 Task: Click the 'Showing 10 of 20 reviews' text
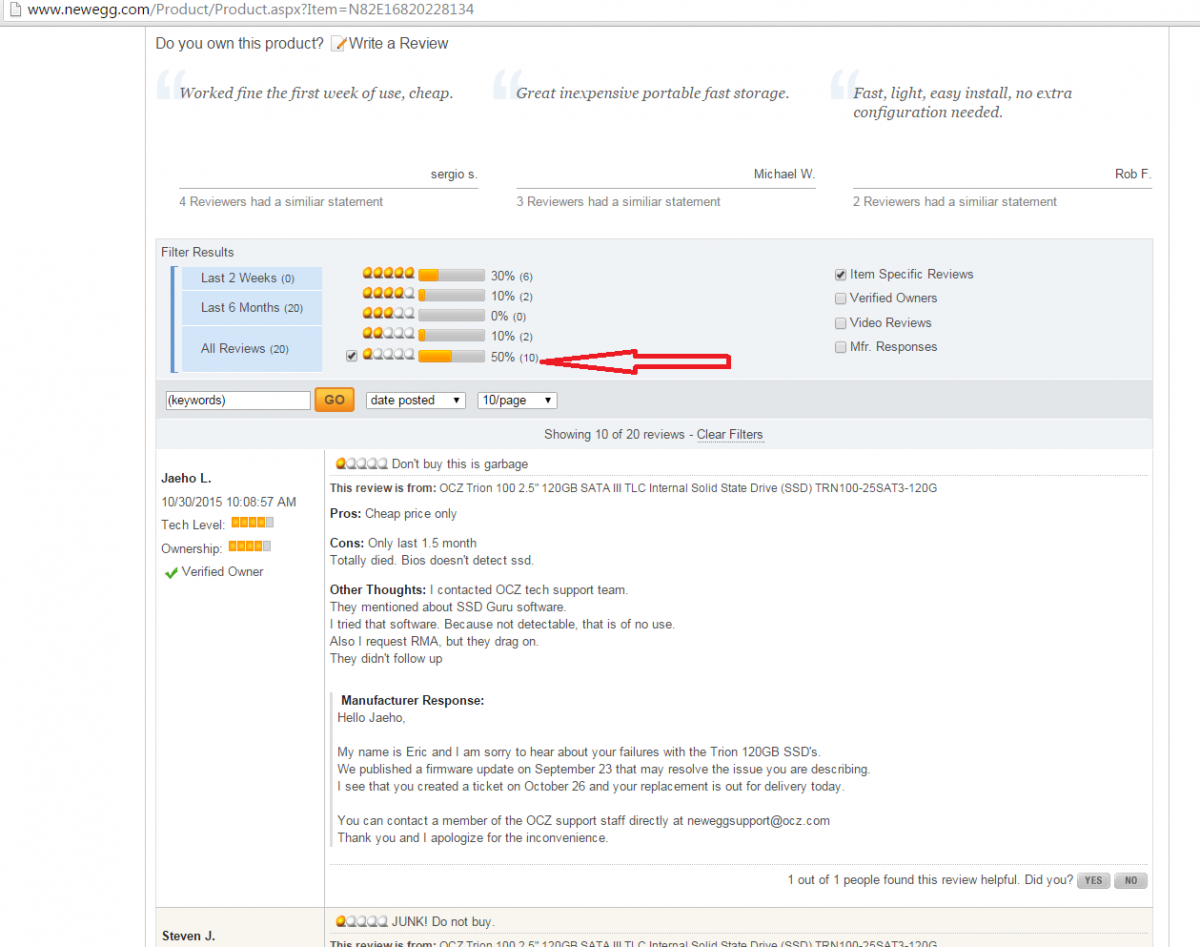pos(614,435)
